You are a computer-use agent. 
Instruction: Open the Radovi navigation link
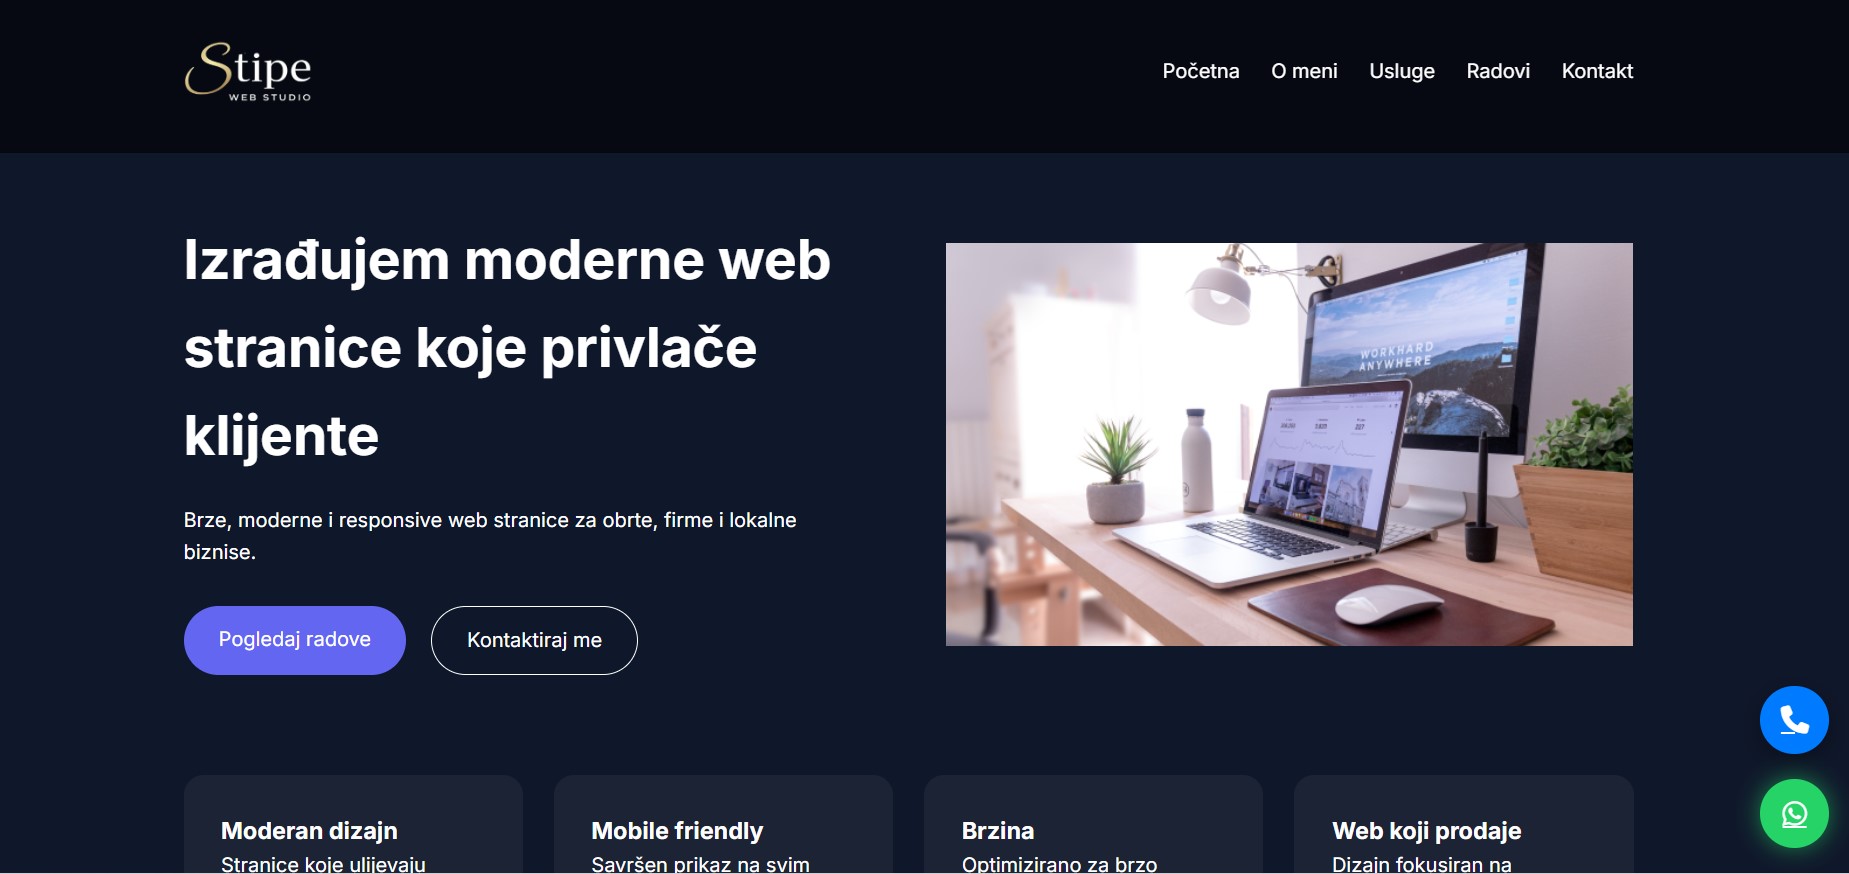click(x=1498, y=71)
